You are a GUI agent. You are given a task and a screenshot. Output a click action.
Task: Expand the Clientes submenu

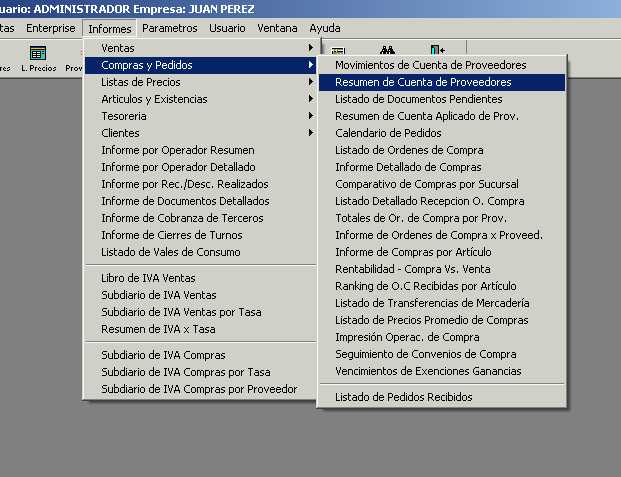click(x=200, y=133)
